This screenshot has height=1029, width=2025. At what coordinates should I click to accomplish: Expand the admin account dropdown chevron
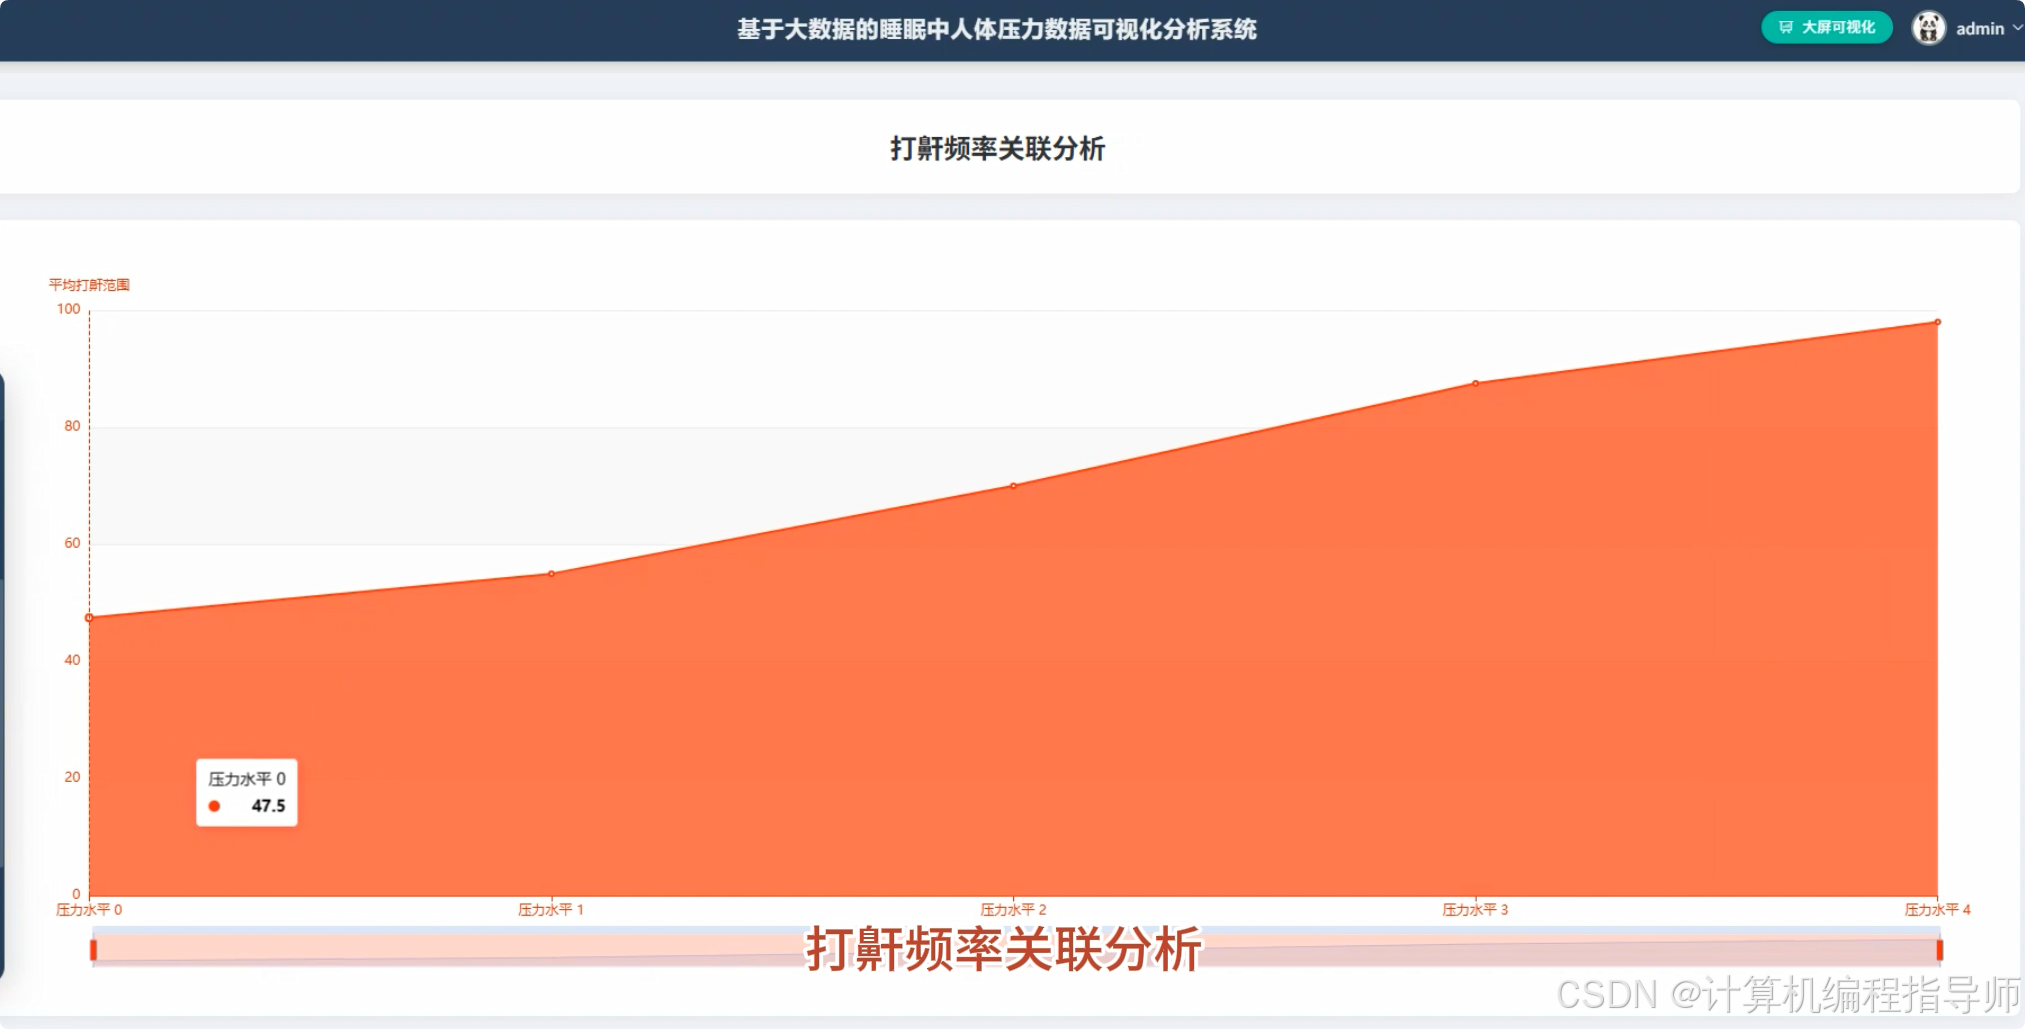[x=2016, y=28]
